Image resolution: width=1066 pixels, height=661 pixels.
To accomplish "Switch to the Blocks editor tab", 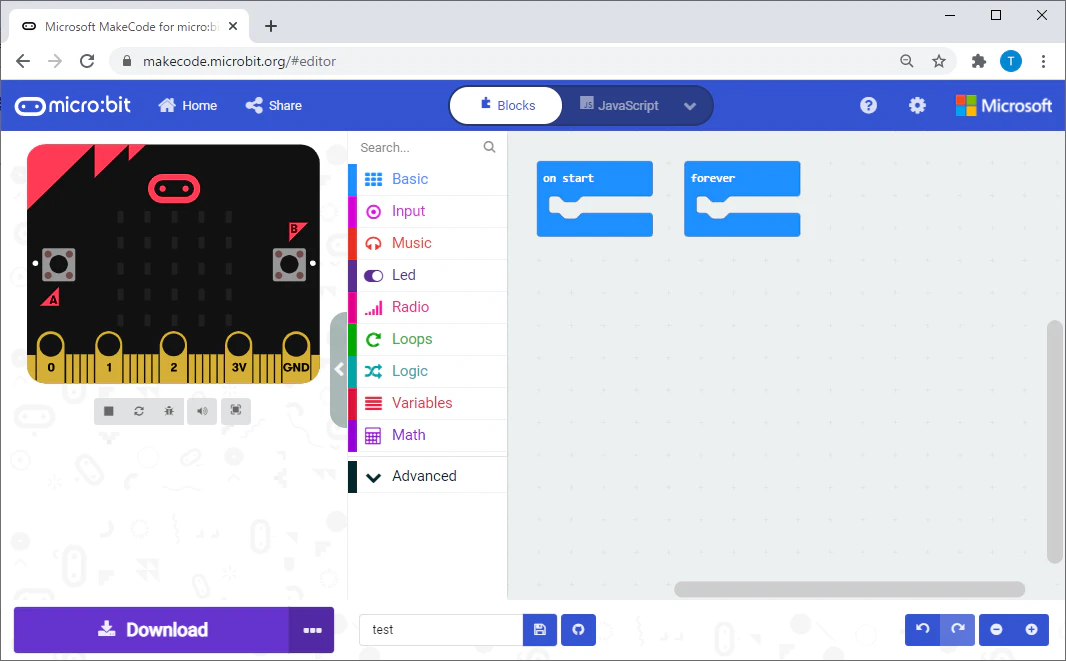I will 506,105.
